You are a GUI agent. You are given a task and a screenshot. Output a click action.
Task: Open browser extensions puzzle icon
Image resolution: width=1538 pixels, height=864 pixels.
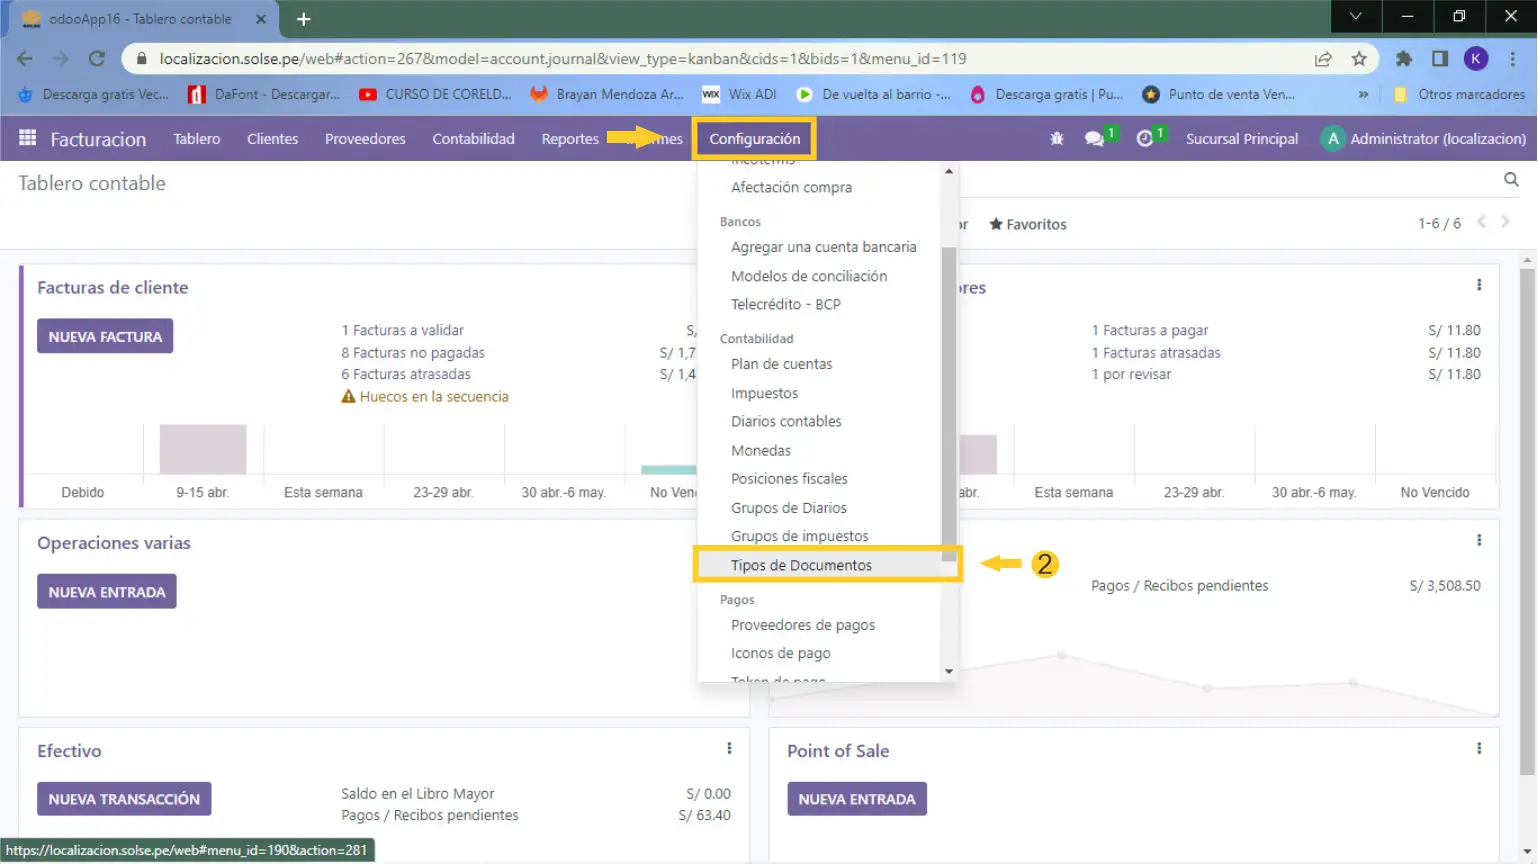click(x=1404, y=59)
